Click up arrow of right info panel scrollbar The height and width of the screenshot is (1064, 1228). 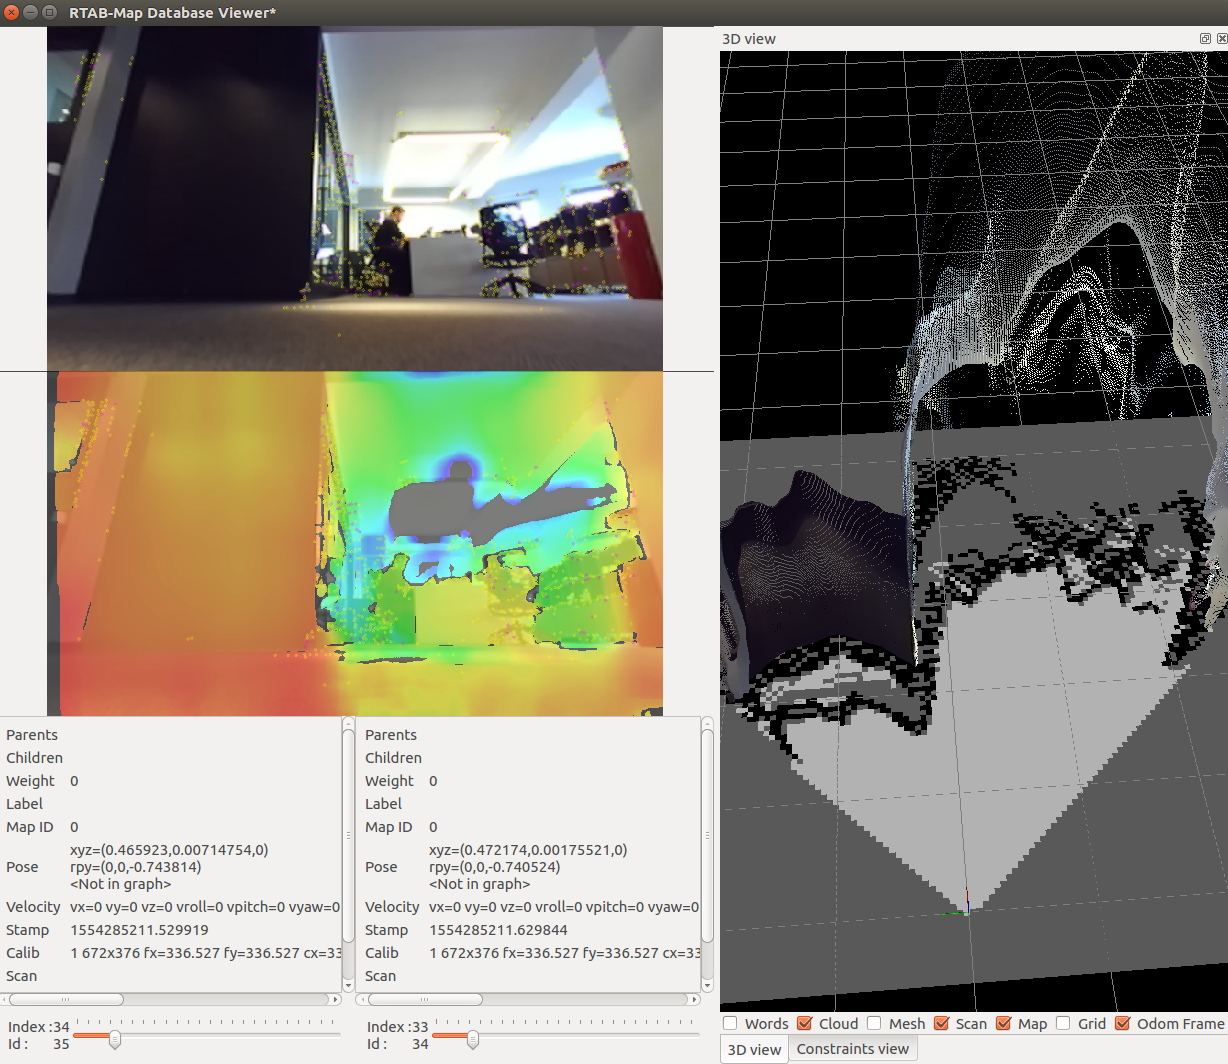(707, 723)
